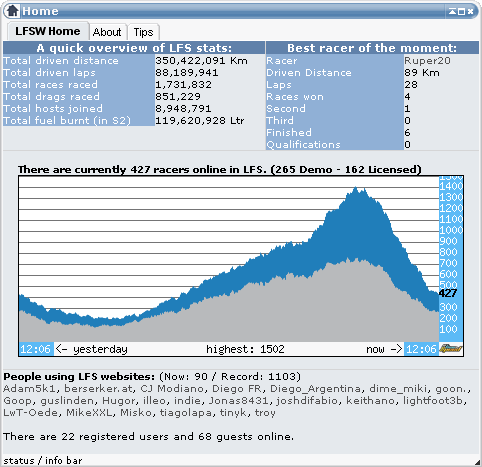Click username Diego_Argentina

pyautogui.click(x=315, y=389)
